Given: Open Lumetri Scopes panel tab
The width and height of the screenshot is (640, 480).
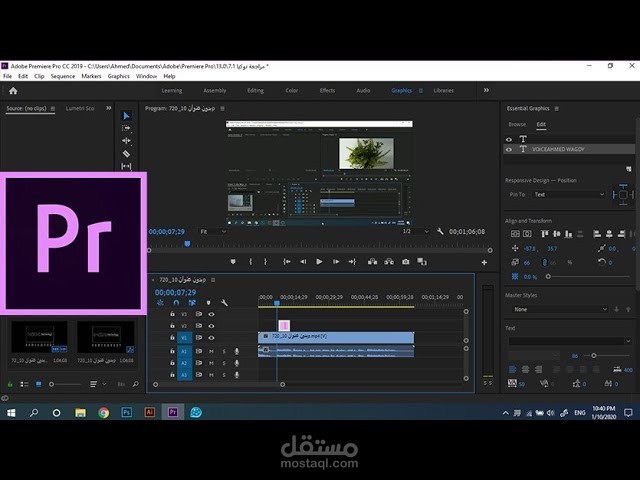Looking at the screenshot, I should tap(80, 109).
